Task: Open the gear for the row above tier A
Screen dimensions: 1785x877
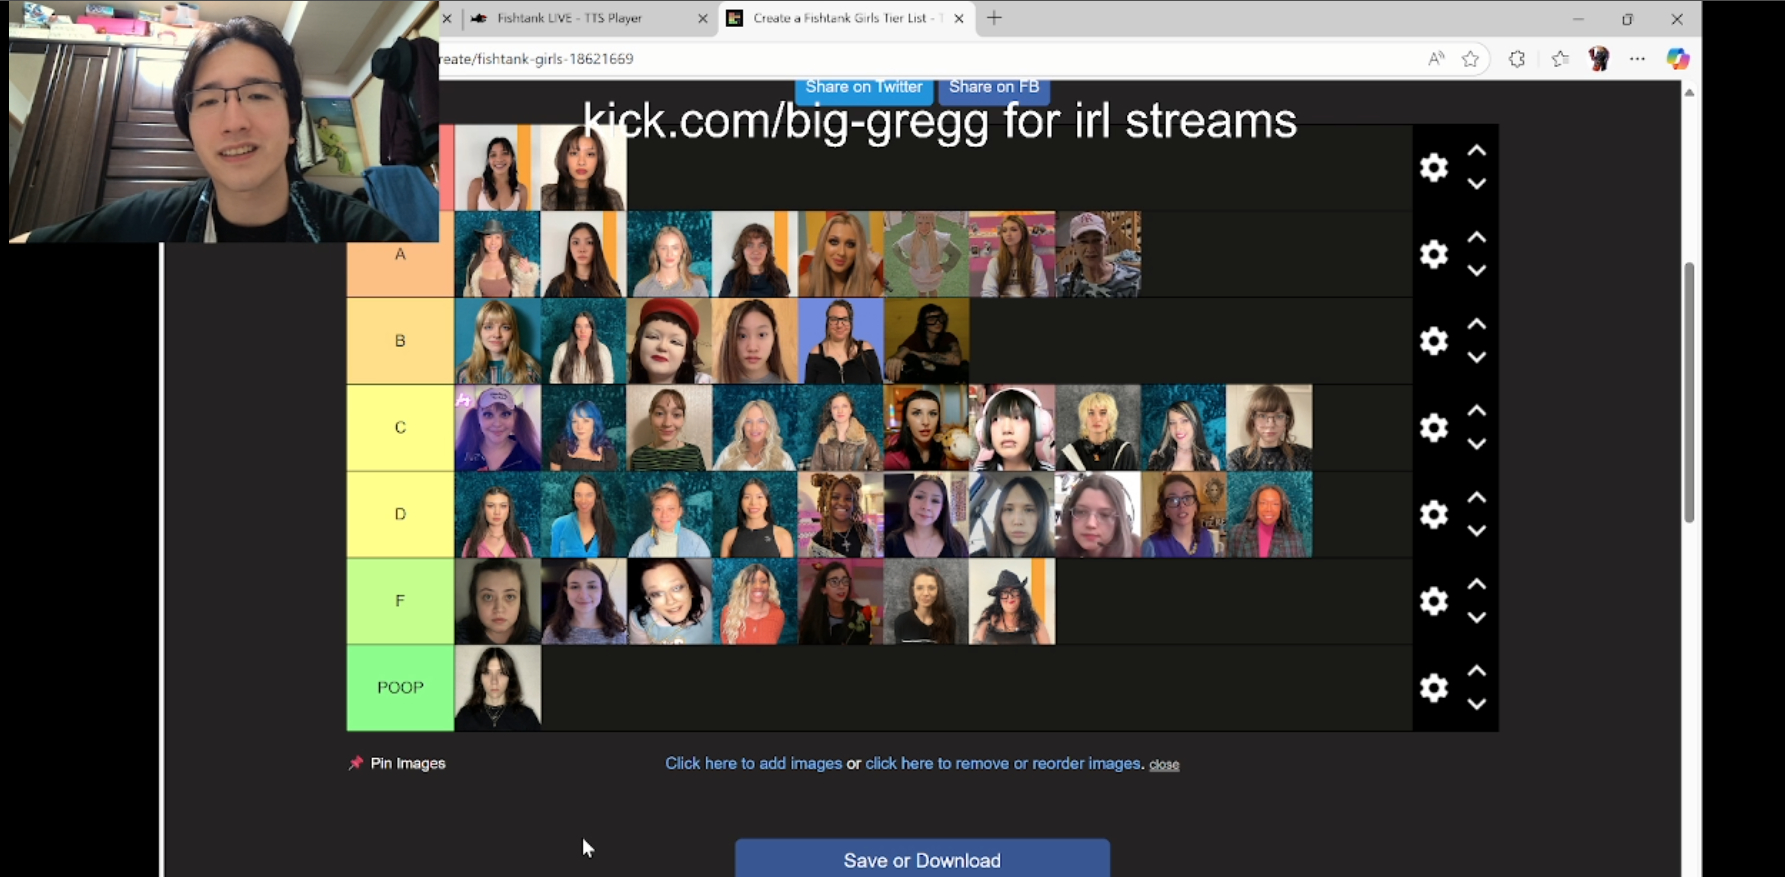Action: click(x=1434, y=167)
